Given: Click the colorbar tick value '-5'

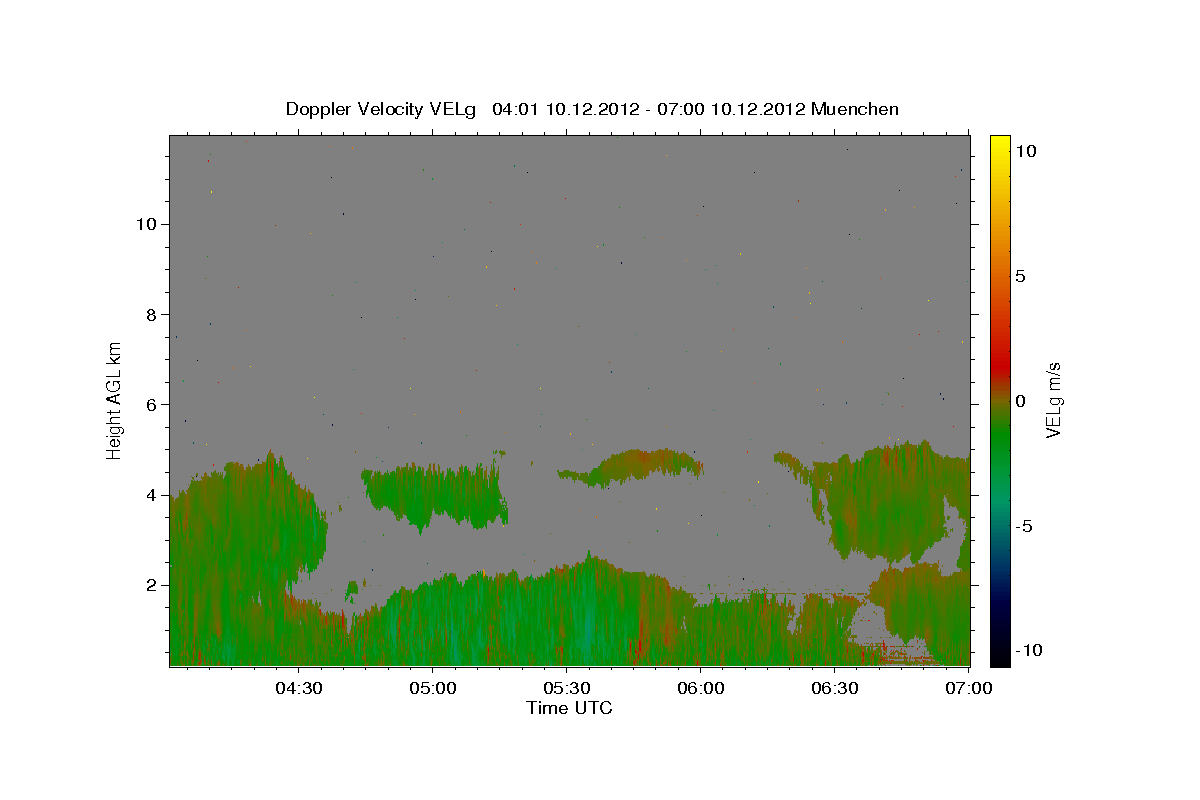Looking at the screenshot, I should pos(1025,526).
